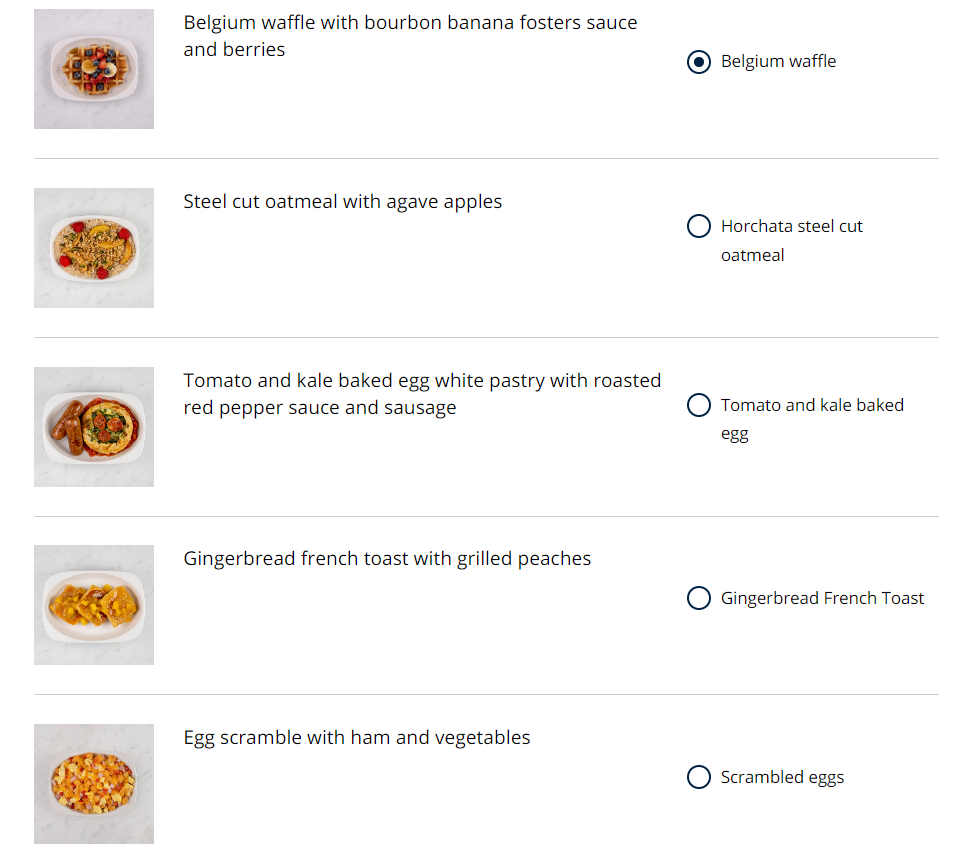
Task: View the baked egg and sausage image
Action: (x=94, y=427)
